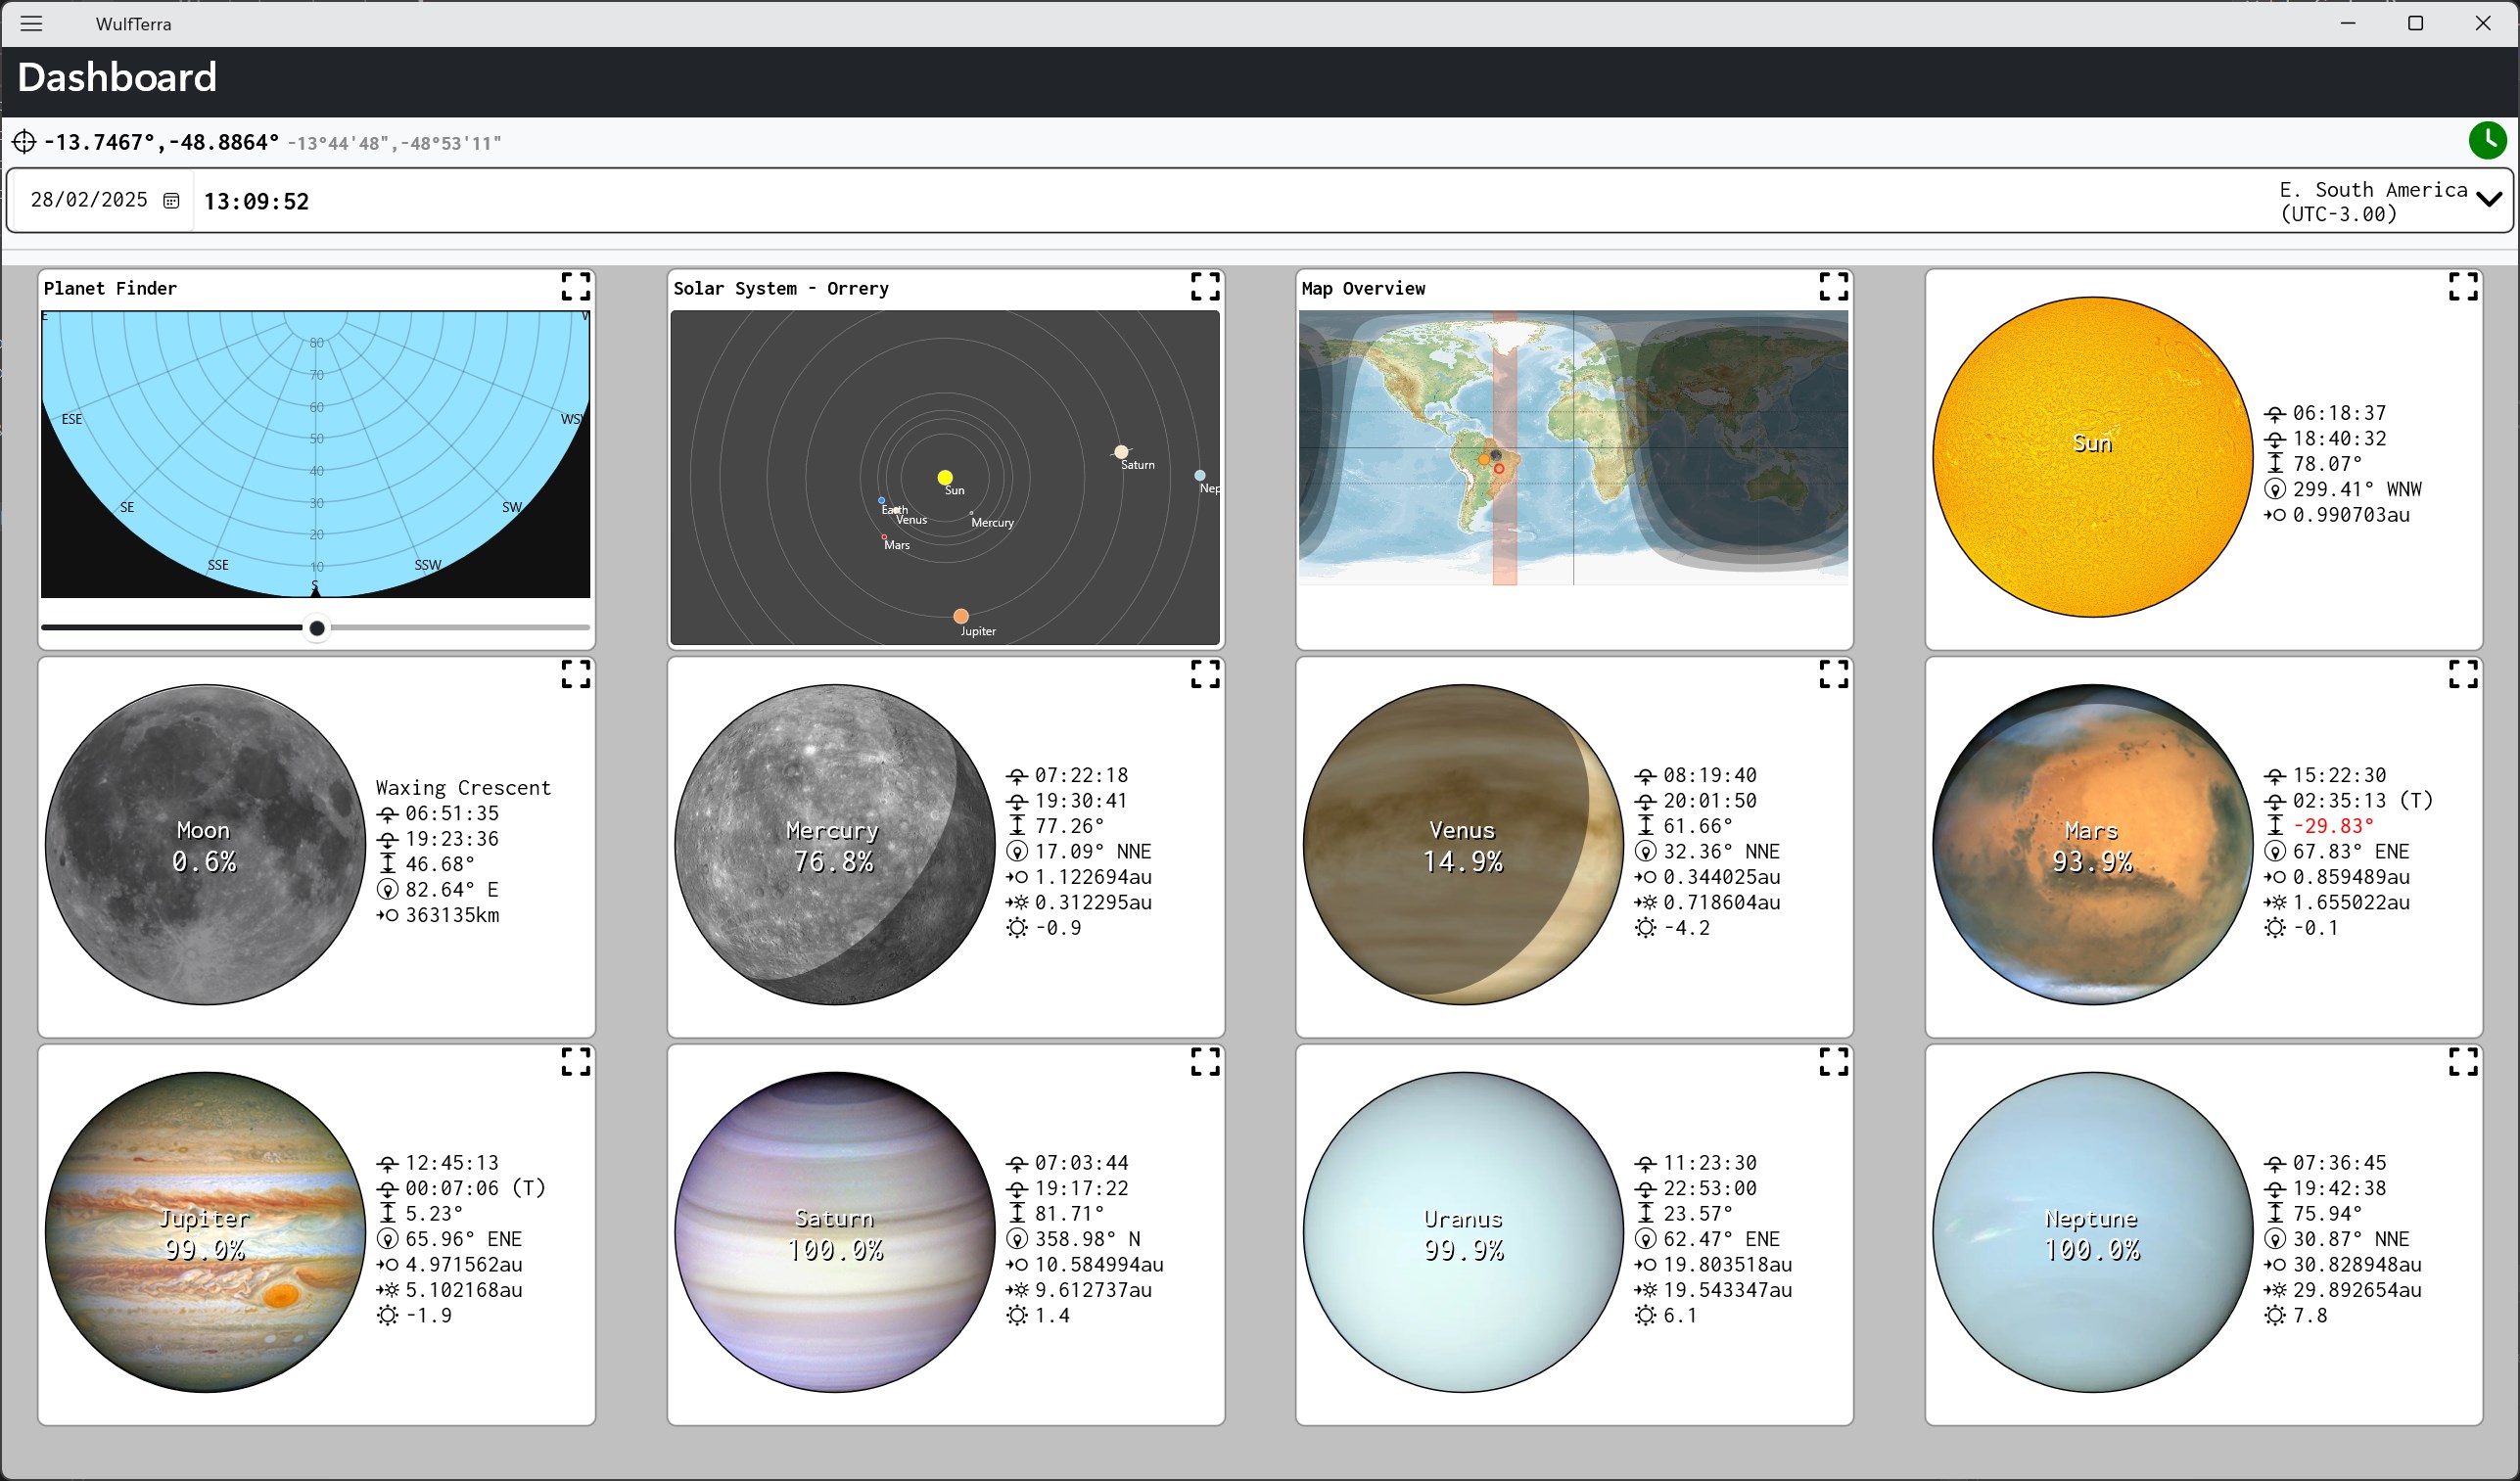The width and height of the screenshot is (2520, 1481).
Task: Open the timezone dropdown chevron
Action: pos(2489,200)
